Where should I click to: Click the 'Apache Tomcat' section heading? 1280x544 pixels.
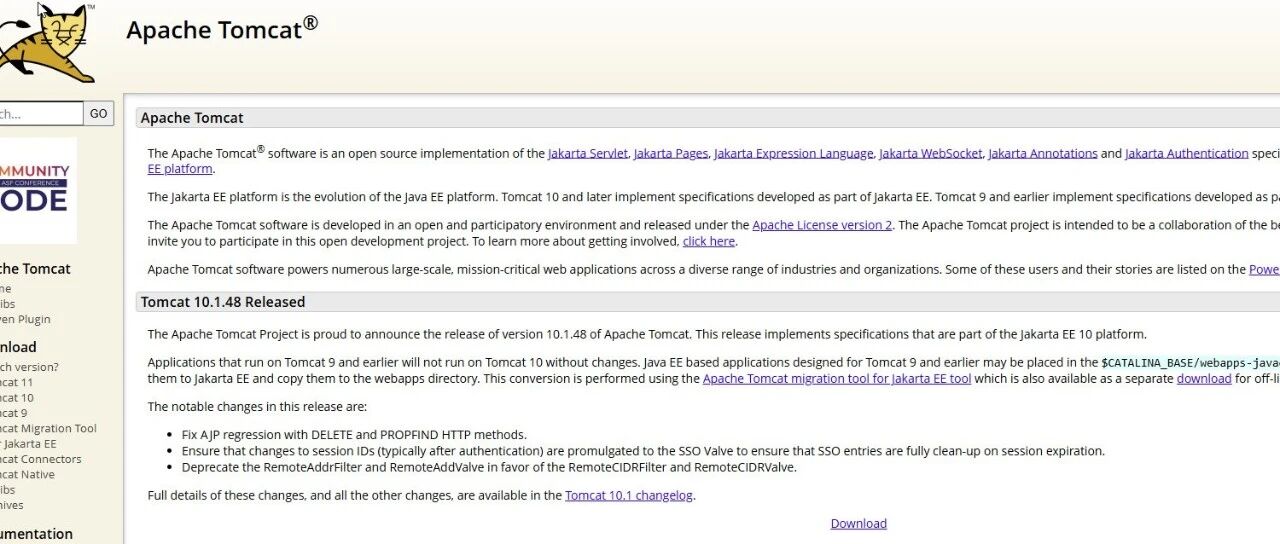point(192,117)
